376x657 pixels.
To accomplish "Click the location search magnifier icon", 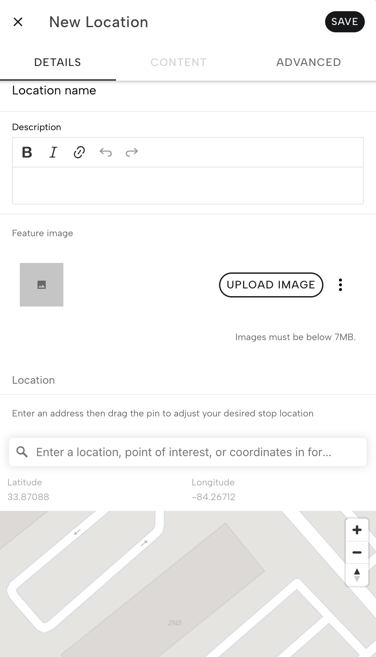I will click(22, 452).
